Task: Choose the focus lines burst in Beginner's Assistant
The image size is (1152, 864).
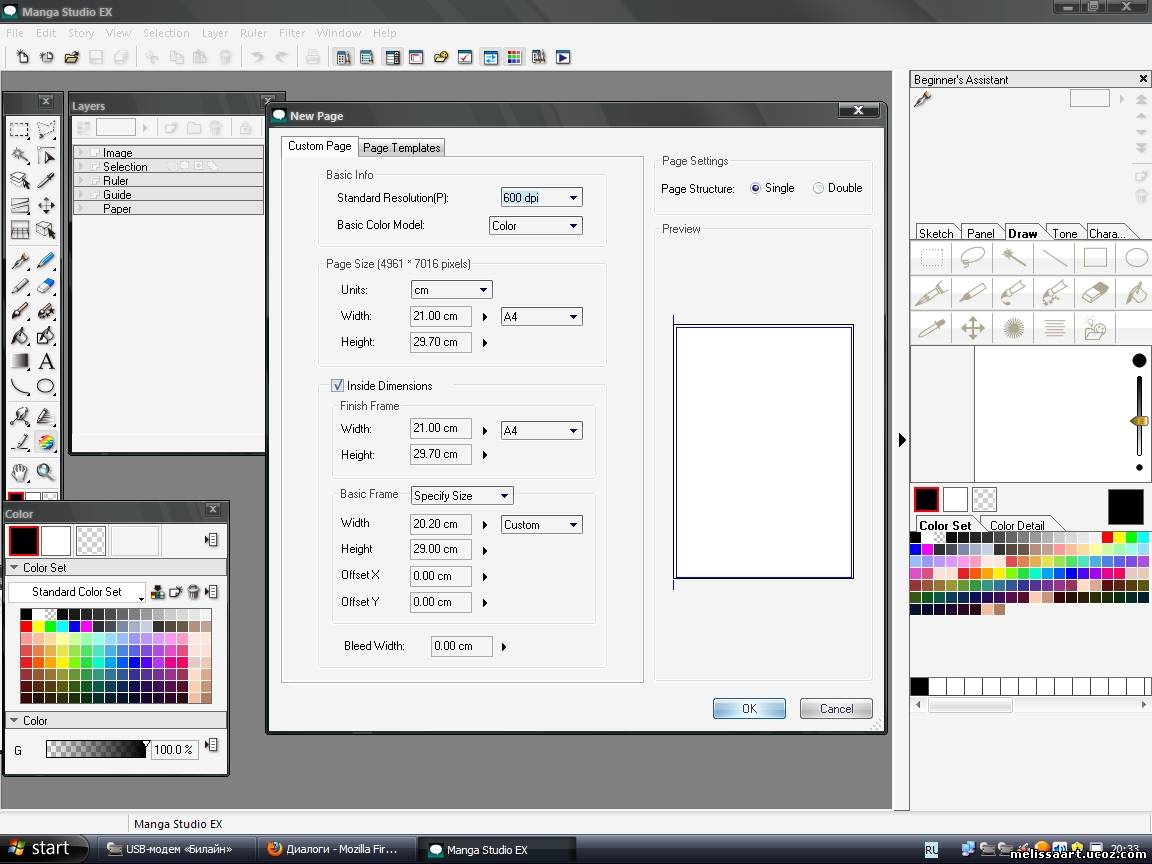Action: point(1013,328)
